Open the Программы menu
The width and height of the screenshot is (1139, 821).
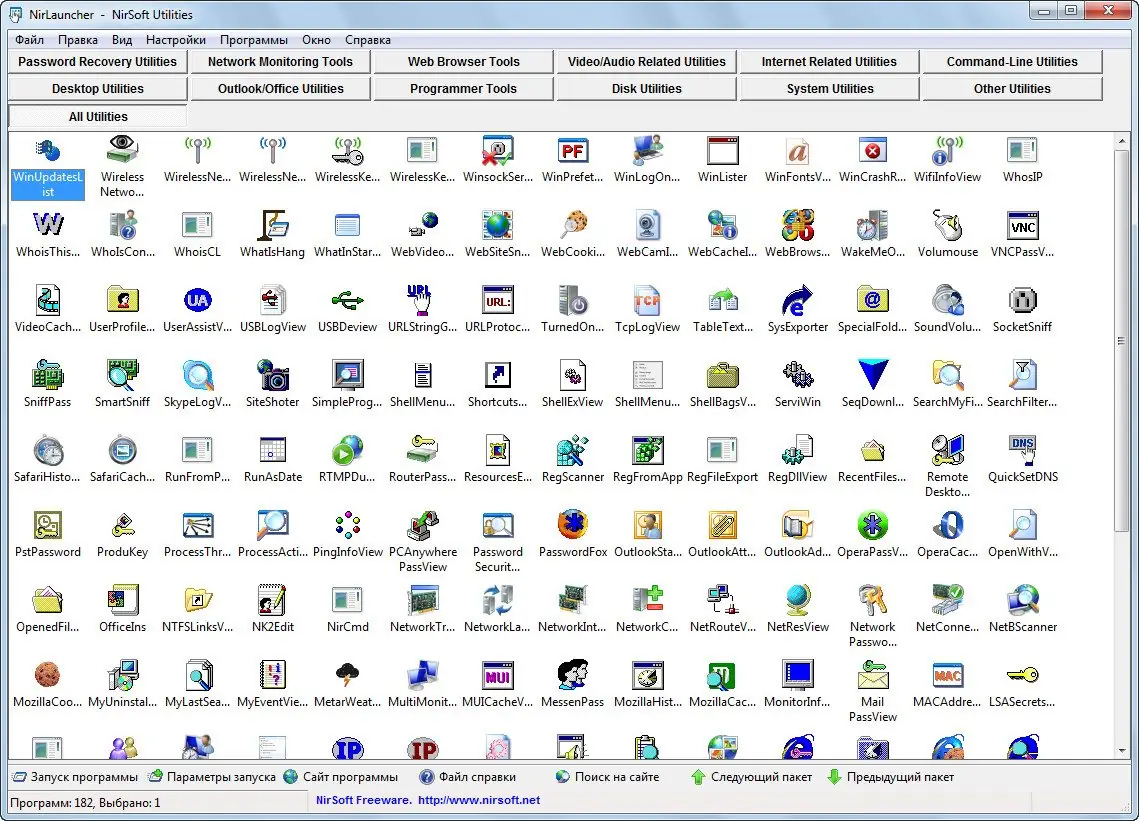[x=254, y=40]
